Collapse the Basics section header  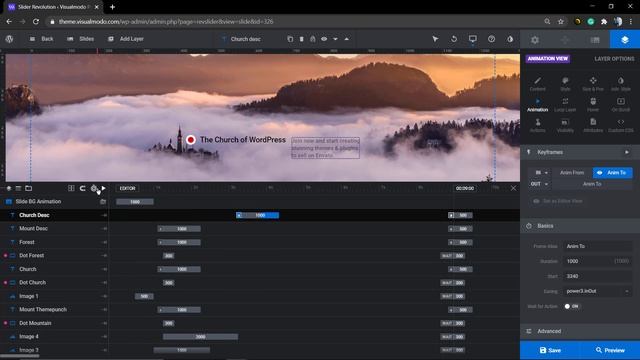pyautogui.click(x=580, y=226)
